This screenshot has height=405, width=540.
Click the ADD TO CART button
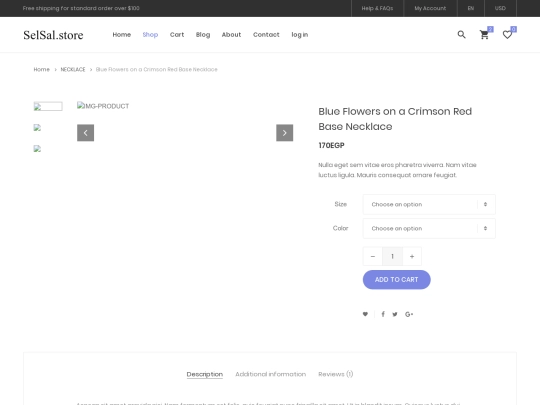pos(396,280)
